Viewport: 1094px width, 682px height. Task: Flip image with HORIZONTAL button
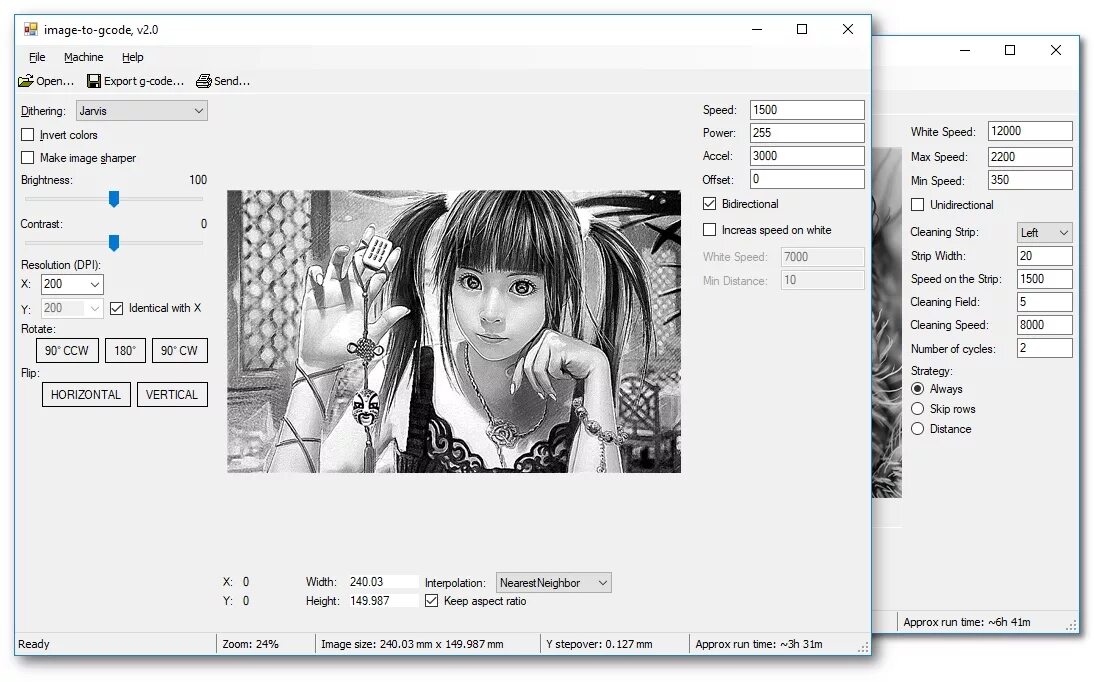(86, 394)
